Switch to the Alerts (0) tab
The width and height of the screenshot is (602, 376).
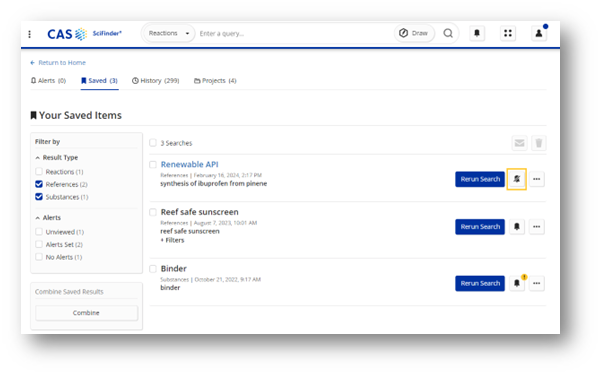(48, 81)
